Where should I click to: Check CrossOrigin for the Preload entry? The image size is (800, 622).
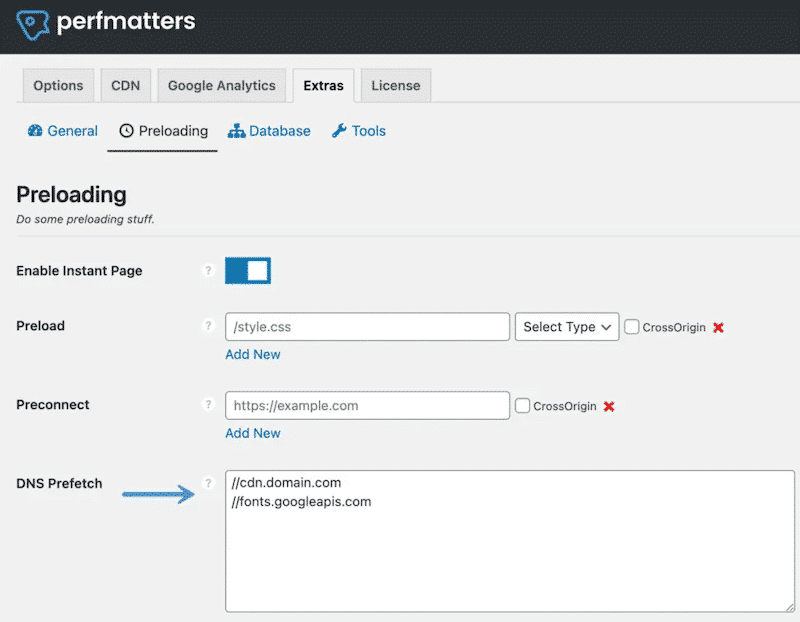coord(632,327)
